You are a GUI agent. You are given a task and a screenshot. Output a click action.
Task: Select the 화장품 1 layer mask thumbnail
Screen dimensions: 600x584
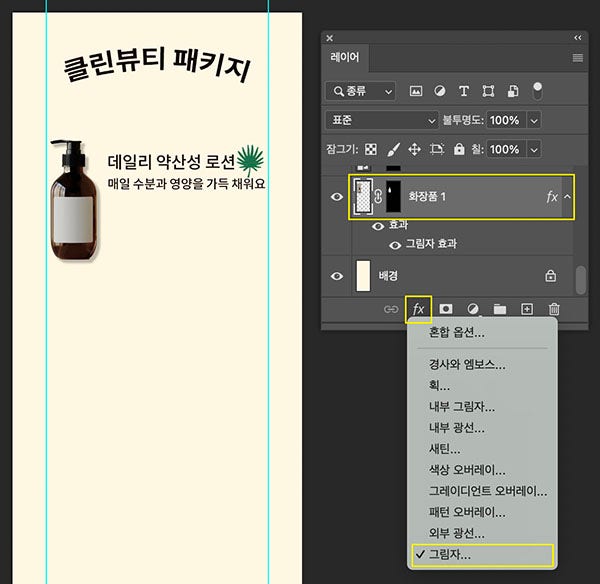393,197
